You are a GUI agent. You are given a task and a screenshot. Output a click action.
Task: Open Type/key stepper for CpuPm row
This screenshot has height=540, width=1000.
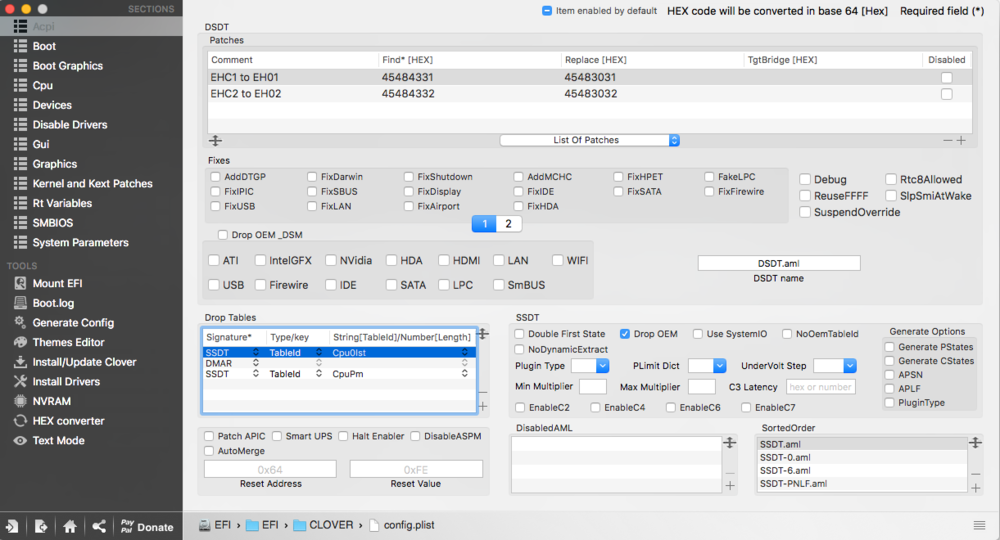319,374
